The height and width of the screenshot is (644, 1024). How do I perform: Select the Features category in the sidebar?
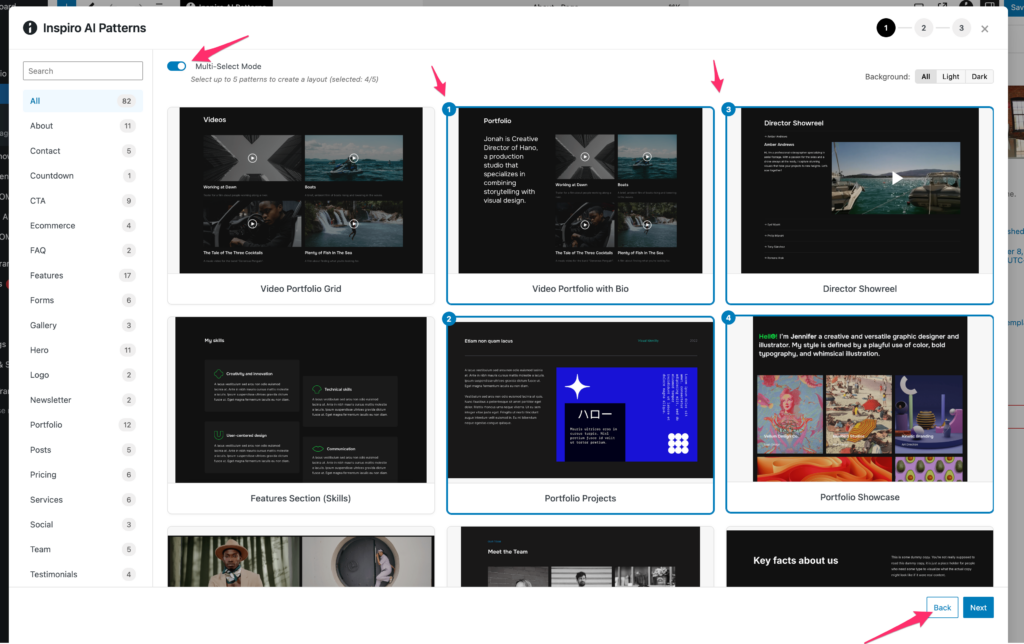(x=83, y=276)
